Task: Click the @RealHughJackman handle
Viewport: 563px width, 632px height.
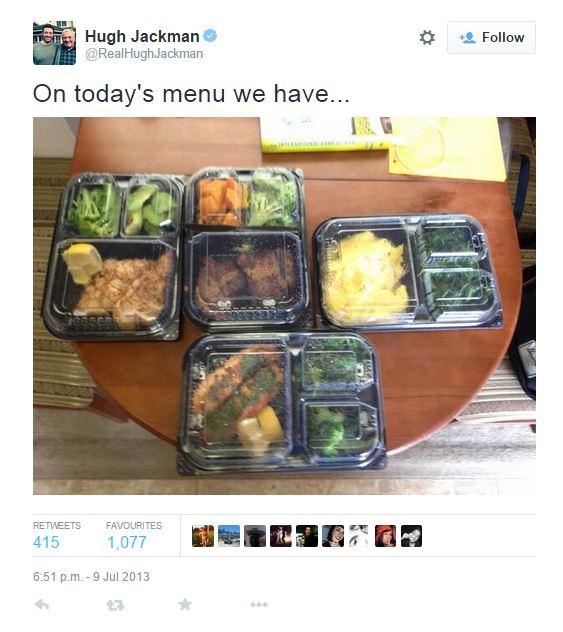Action: point(144,54)
